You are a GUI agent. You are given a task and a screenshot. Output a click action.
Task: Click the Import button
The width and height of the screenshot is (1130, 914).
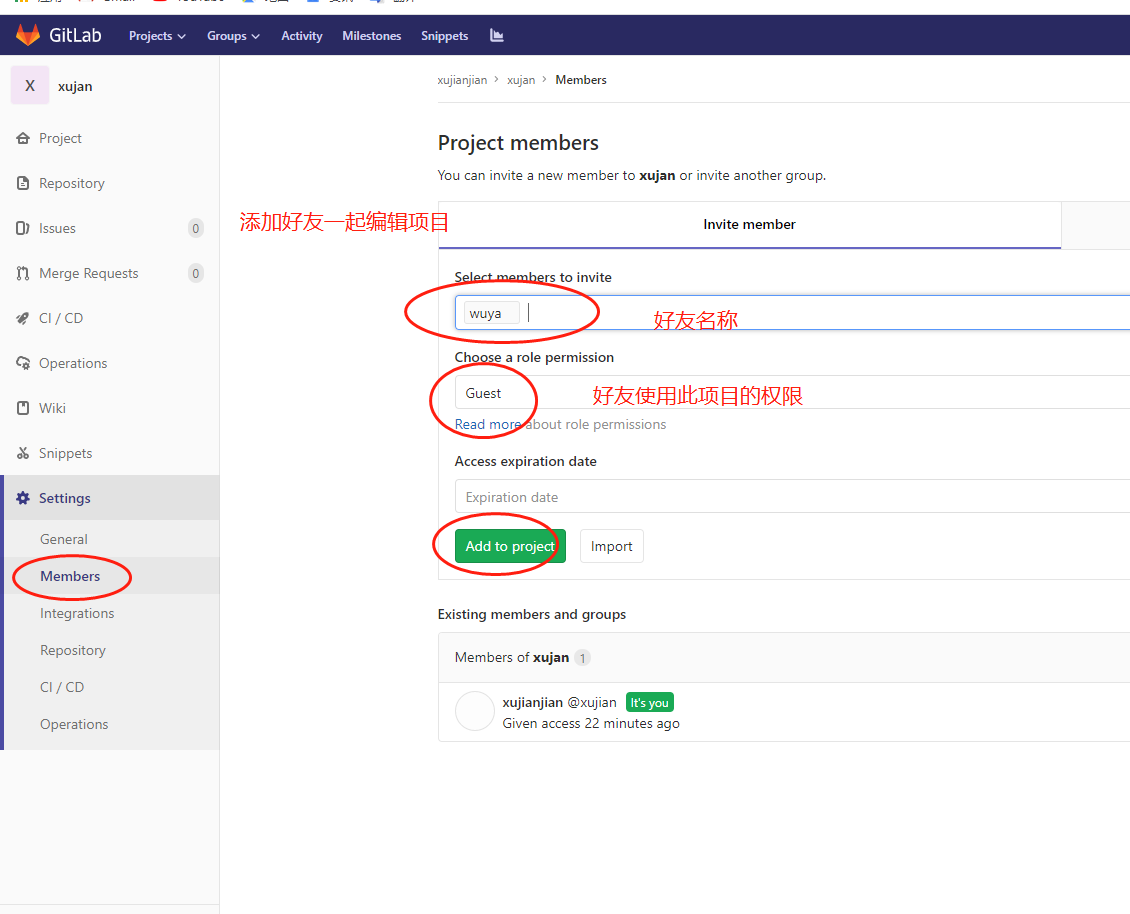point(611,546)
